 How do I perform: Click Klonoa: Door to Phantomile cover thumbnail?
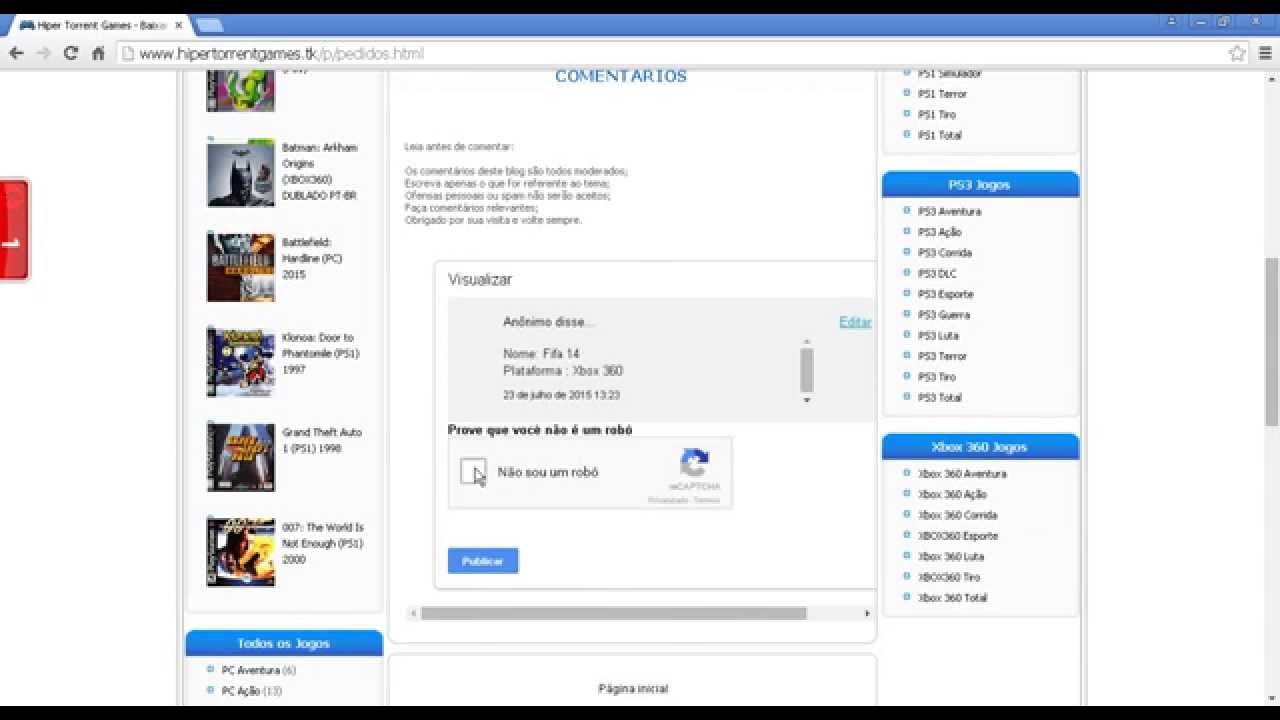tap(241, 362)
